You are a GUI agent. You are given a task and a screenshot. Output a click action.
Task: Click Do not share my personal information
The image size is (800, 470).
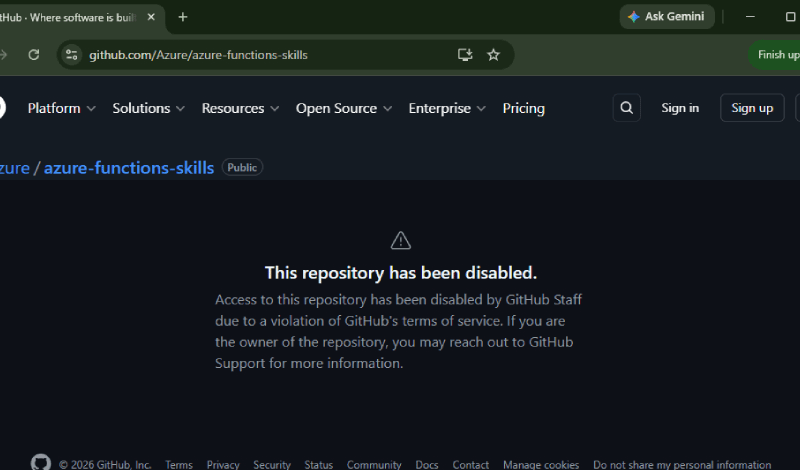pos(682,464)
